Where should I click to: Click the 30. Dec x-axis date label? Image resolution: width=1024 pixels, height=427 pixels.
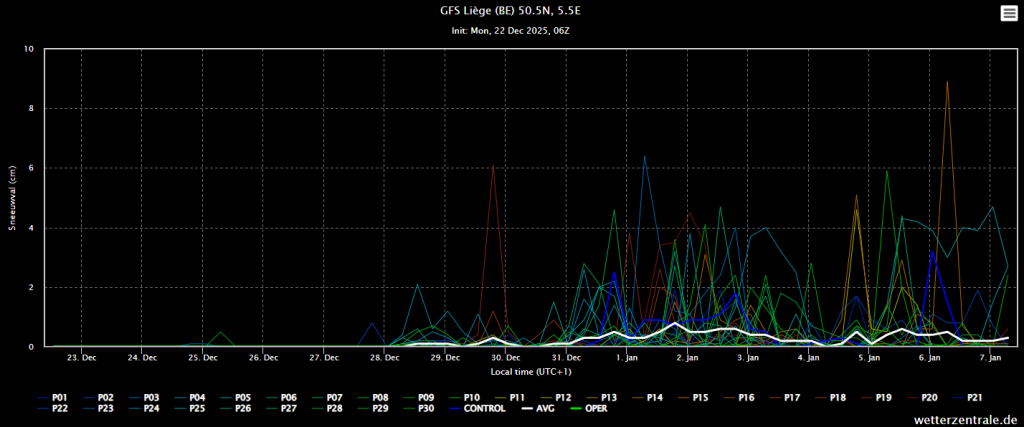tap(506, 357)
